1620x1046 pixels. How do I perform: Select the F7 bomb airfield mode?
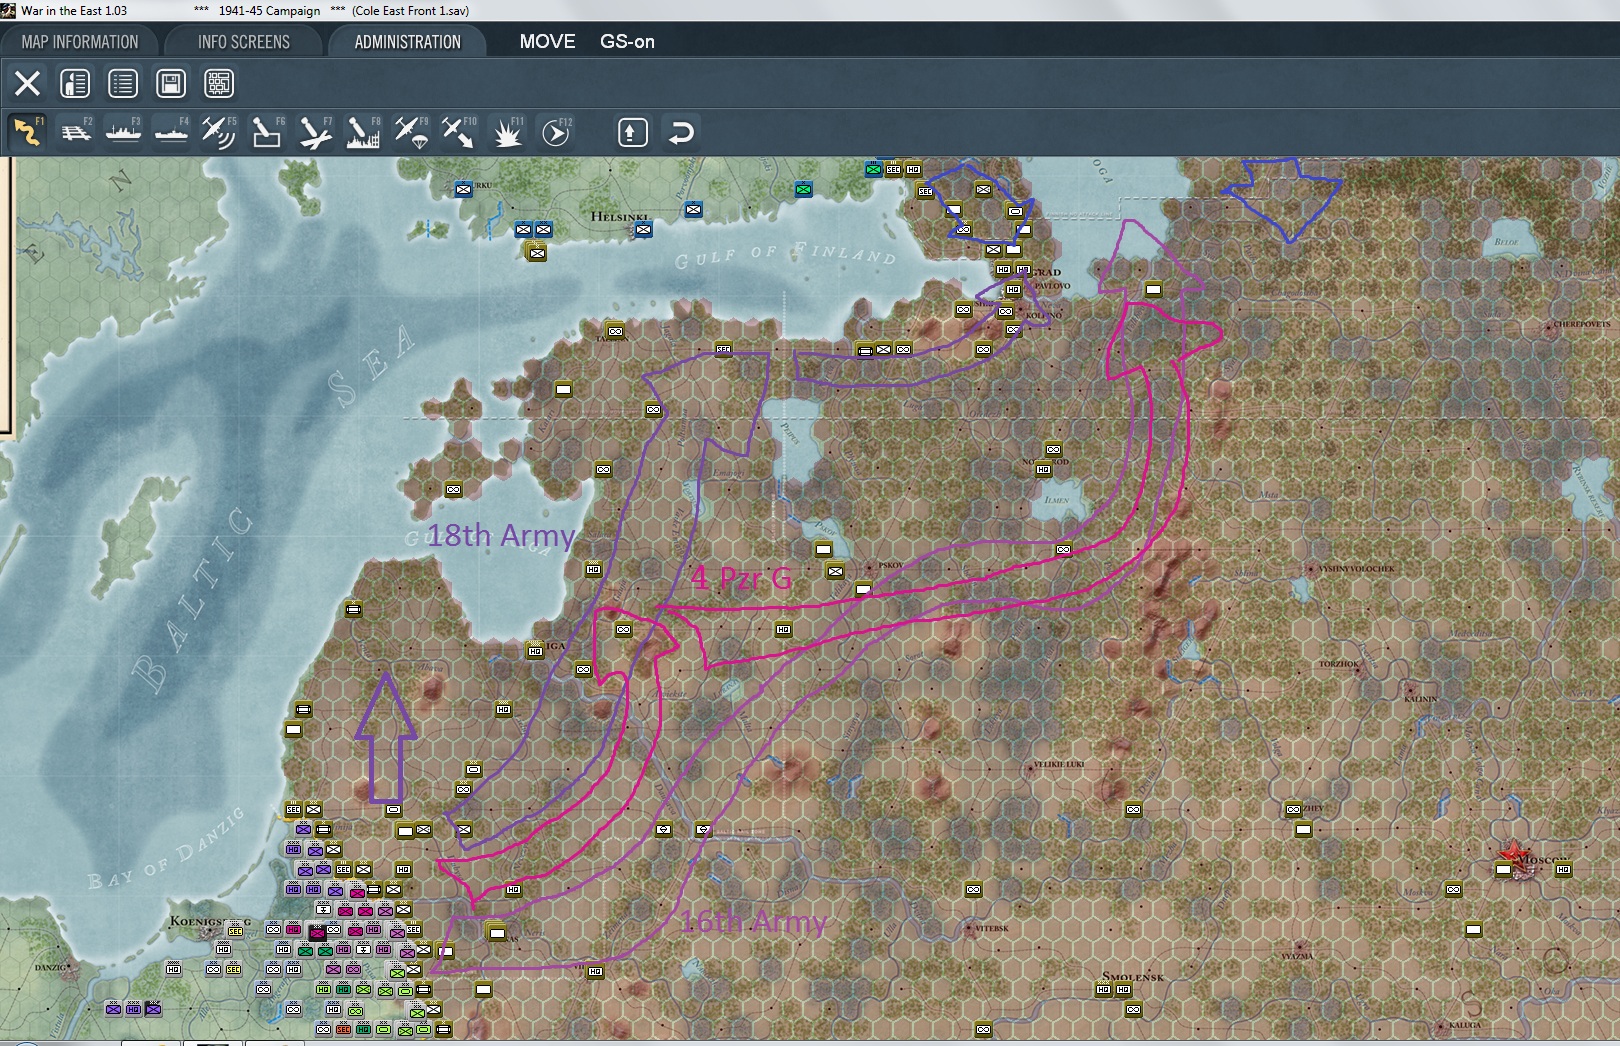[315, 132]
